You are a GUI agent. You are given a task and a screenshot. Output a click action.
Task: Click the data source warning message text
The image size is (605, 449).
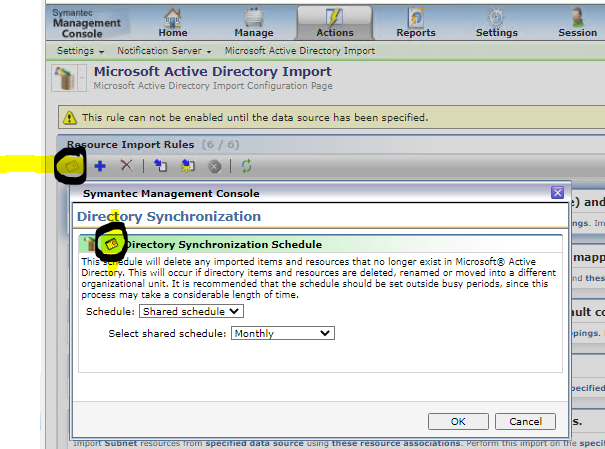255,117
